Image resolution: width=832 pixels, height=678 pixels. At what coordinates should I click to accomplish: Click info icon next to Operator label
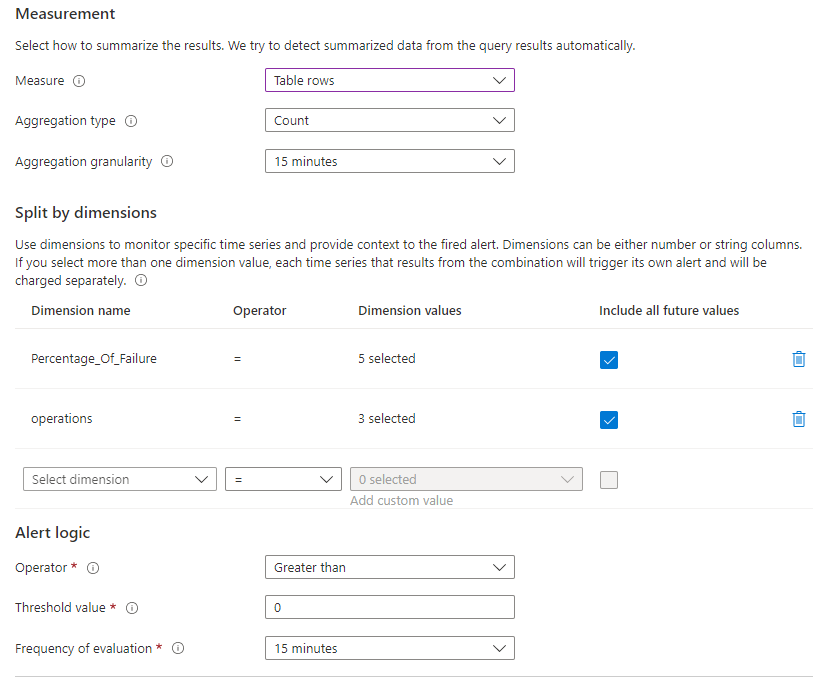tap(93, 568)
